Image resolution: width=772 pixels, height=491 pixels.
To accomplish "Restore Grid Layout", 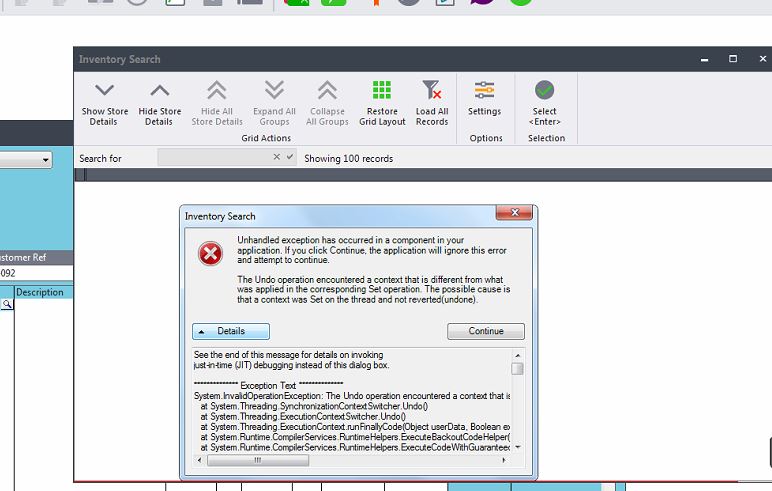I will pos(382,92).
